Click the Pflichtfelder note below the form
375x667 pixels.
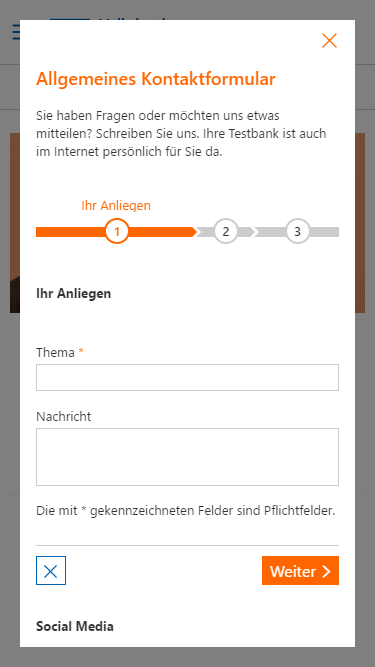tap(186, 510)
